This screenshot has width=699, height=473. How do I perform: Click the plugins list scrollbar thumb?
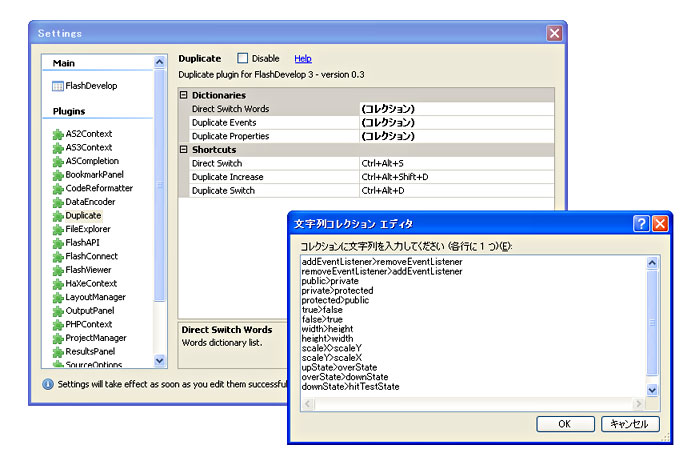(160, 185)
